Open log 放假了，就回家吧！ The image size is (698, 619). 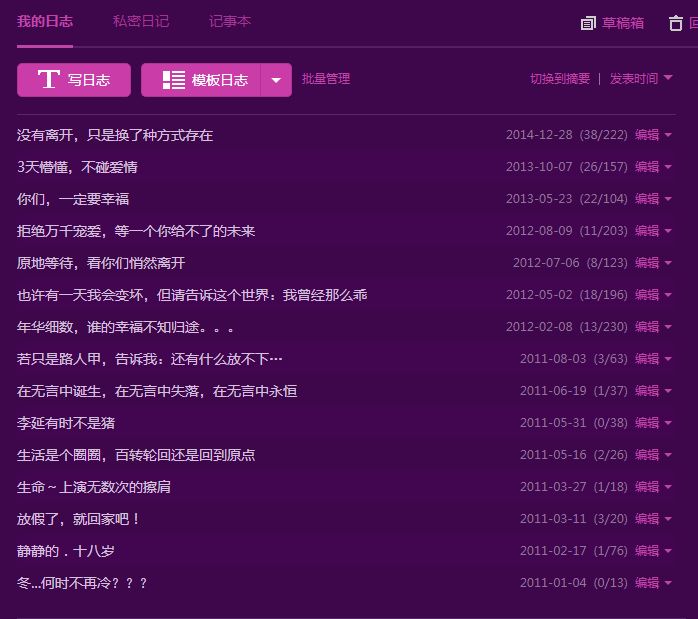(78, 519)
